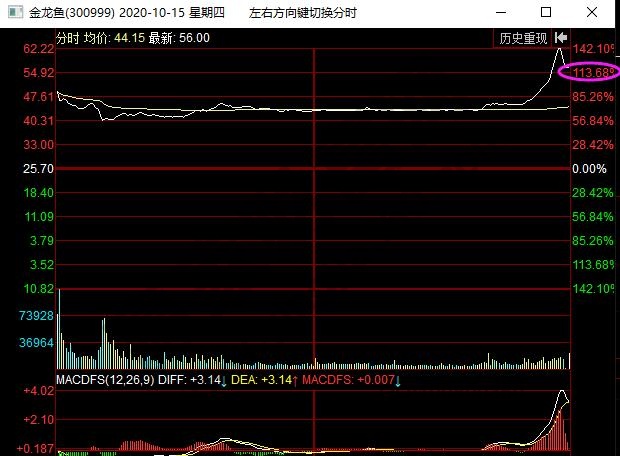Click the price peak at the chart's right

(x=560, y=49)
